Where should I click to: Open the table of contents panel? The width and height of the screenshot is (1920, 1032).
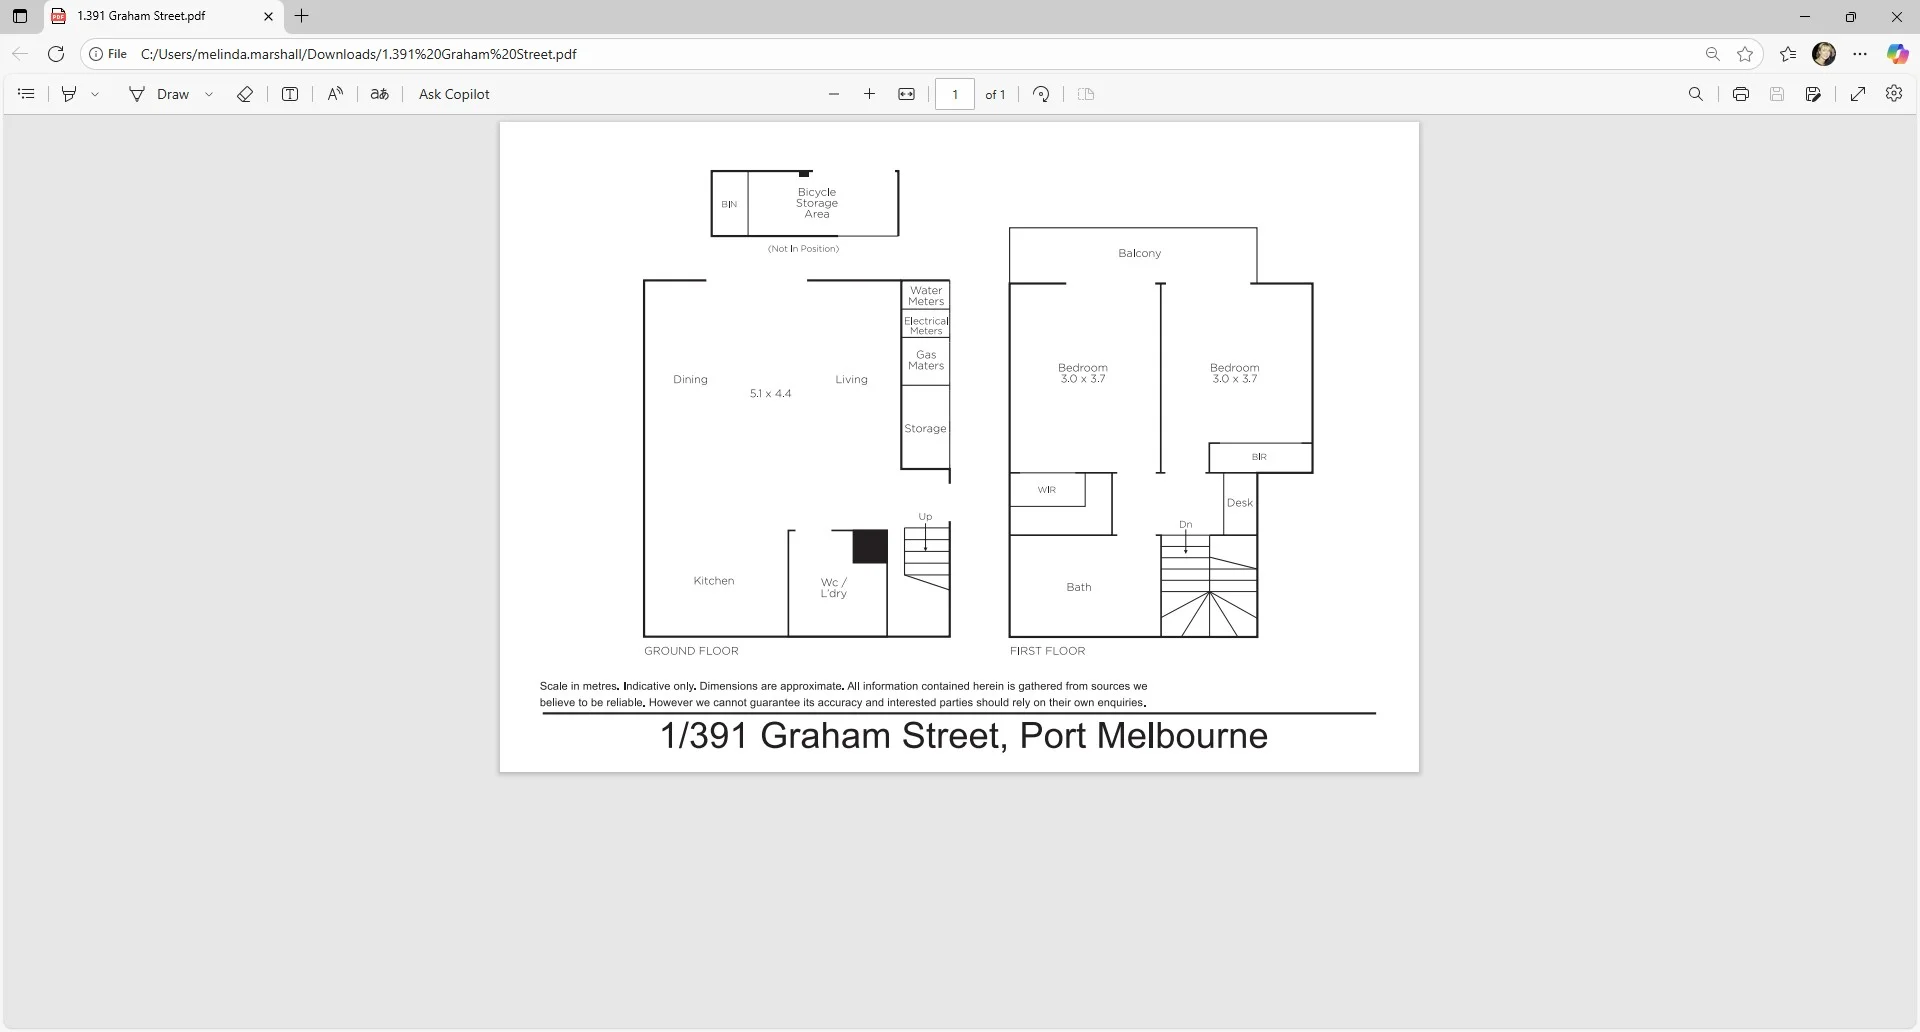(x=25, y=94)
